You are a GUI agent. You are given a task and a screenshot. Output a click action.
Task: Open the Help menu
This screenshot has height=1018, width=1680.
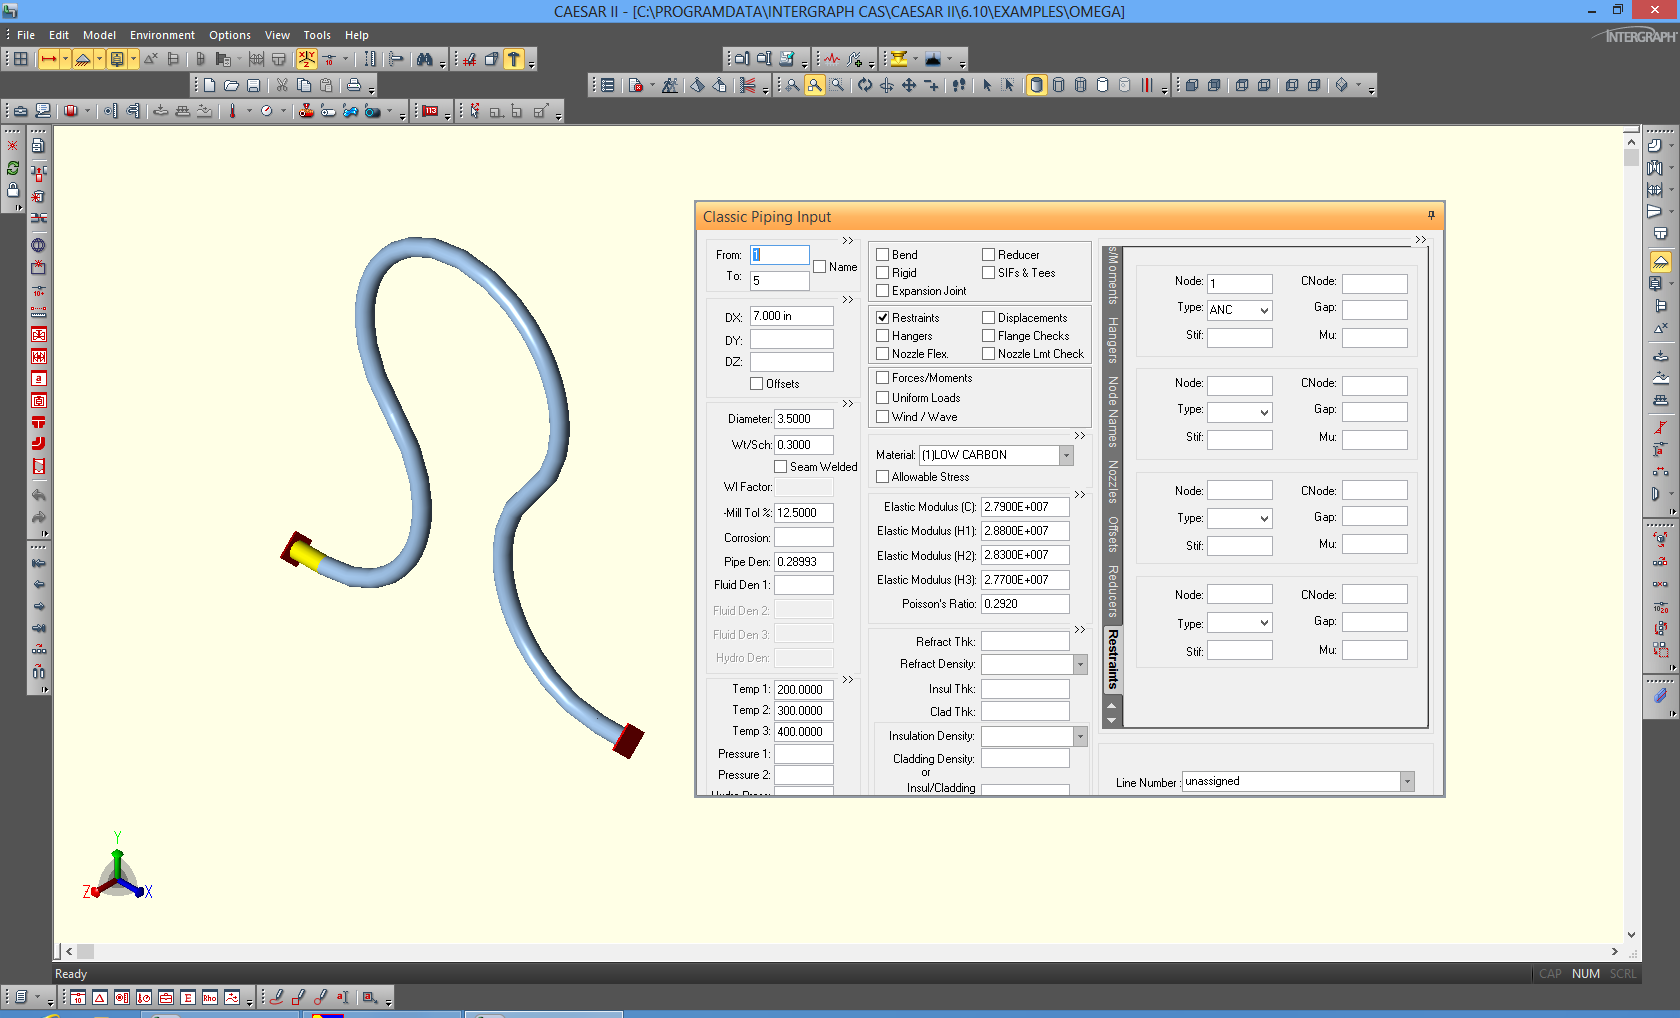(x=357, y=35)
